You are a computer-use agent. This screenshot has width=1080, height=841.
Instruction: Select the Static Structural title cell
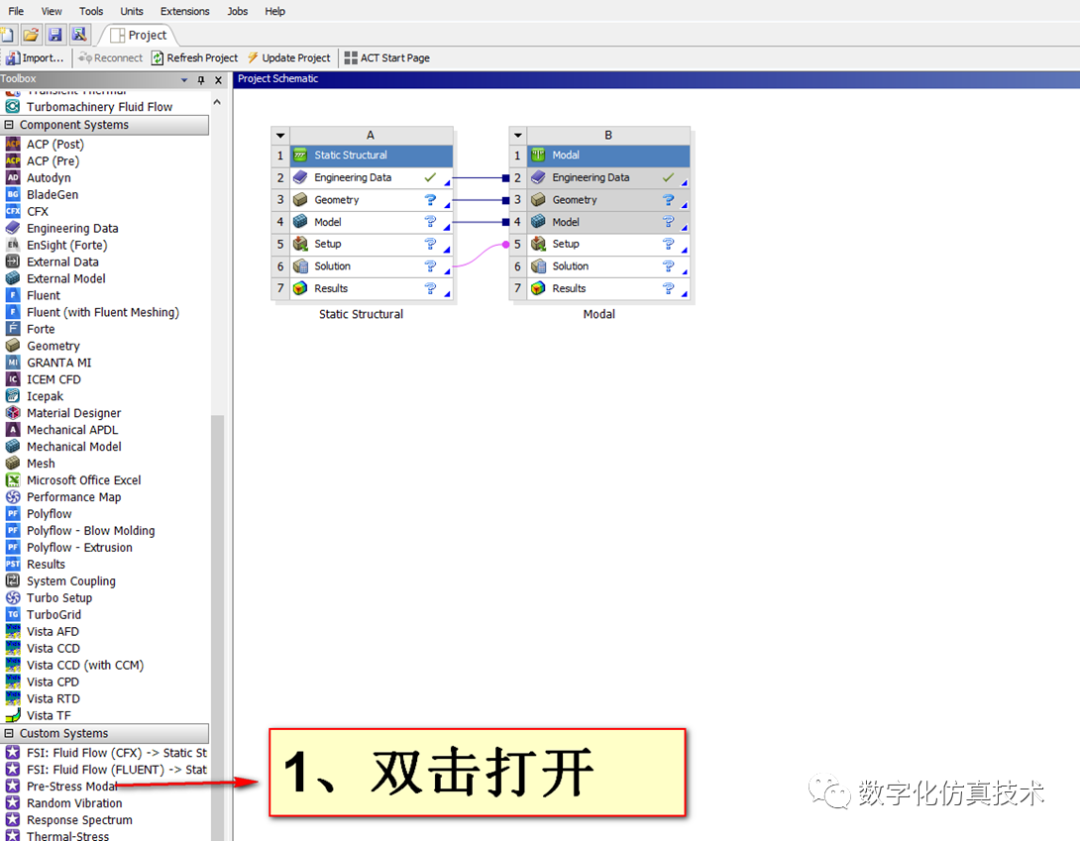(x=371, y=156)
